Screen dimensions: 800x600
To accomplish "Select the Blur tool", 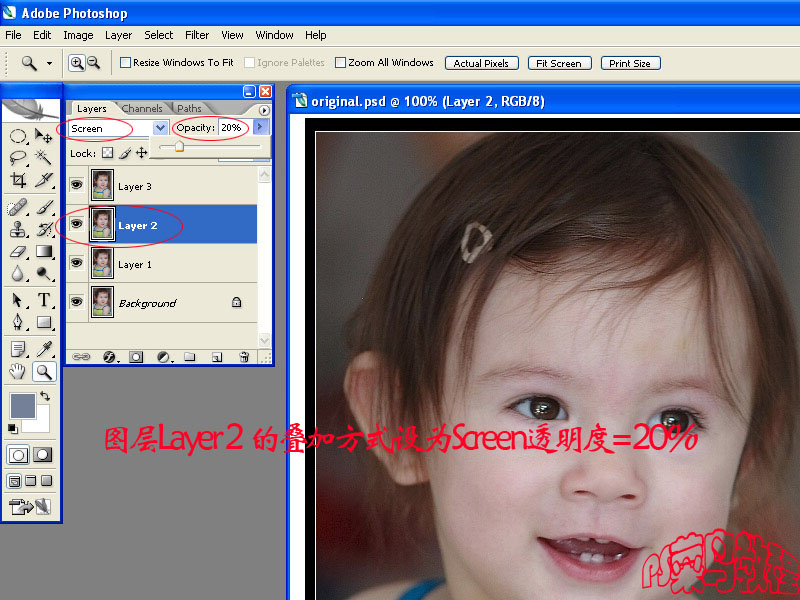I will pos(18,274).
